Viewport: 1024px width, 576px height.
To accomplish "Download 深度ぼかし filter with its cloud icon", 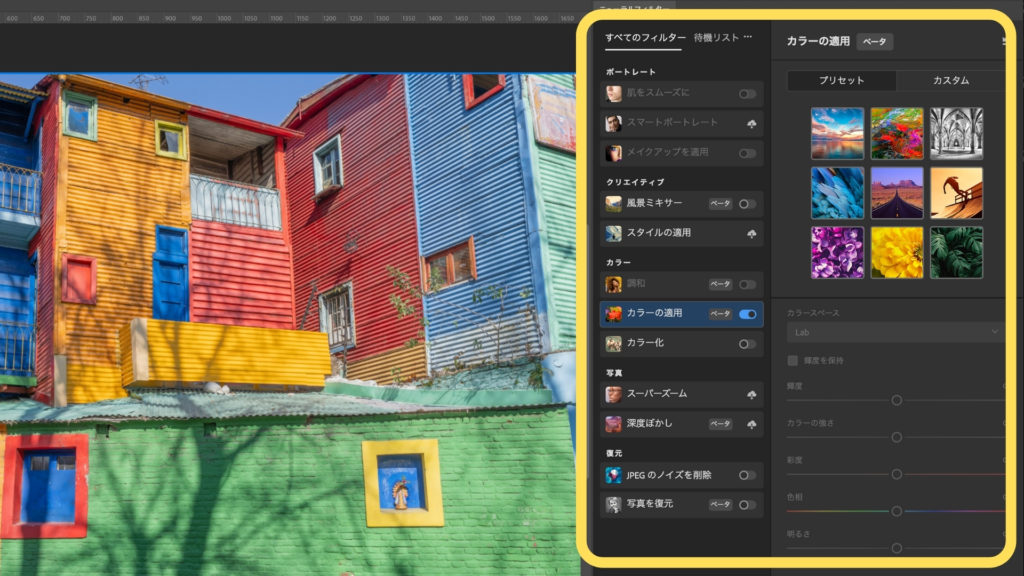I will coord(750,424).
